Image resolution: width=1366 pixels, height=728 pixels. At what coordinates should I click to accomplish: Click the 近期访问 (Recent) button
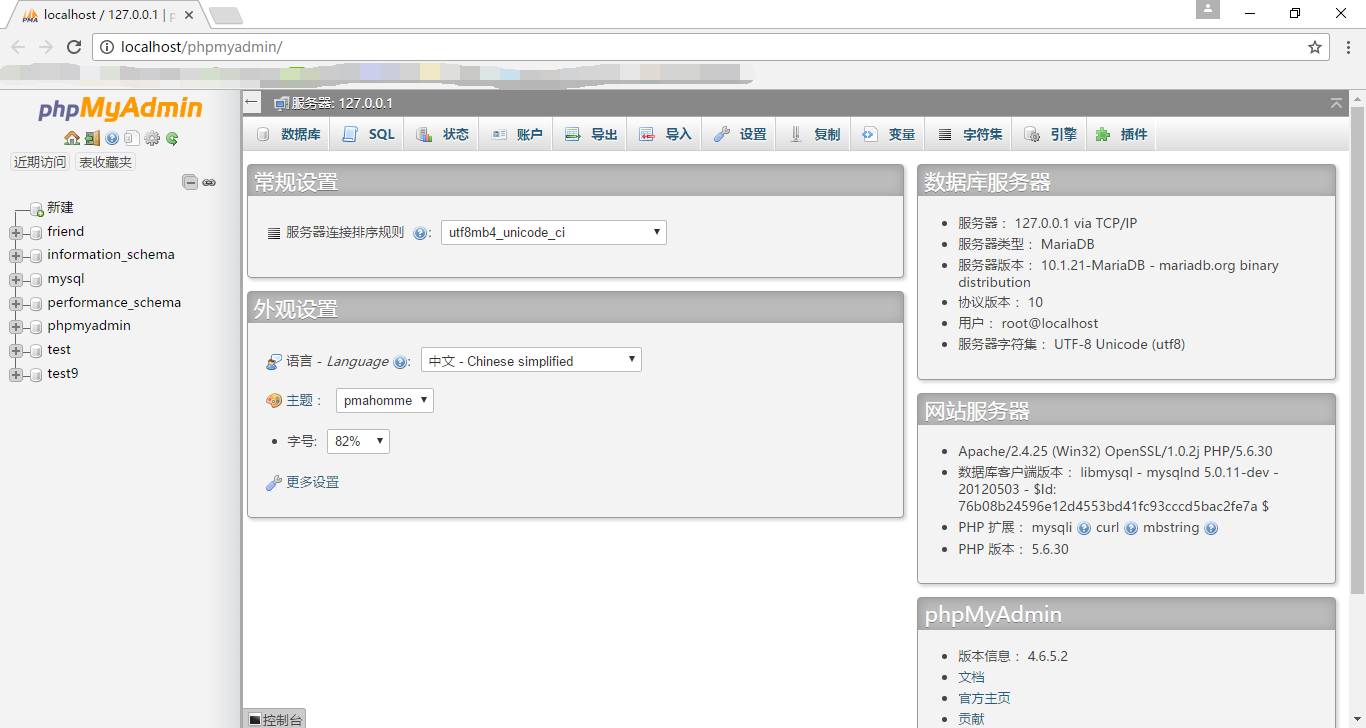click(x=40, y=162)
